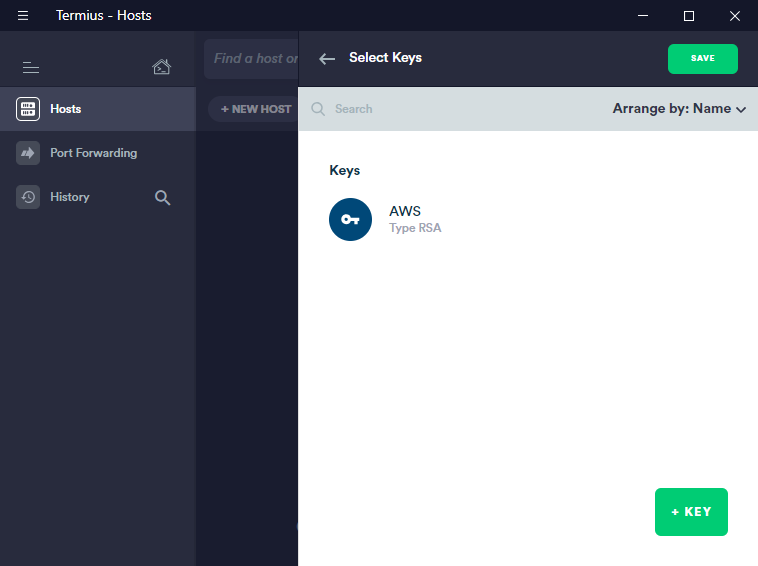This screenshot has width=758, height=566.
Task: Click the Keys section heading
Action: coord(345,170)
